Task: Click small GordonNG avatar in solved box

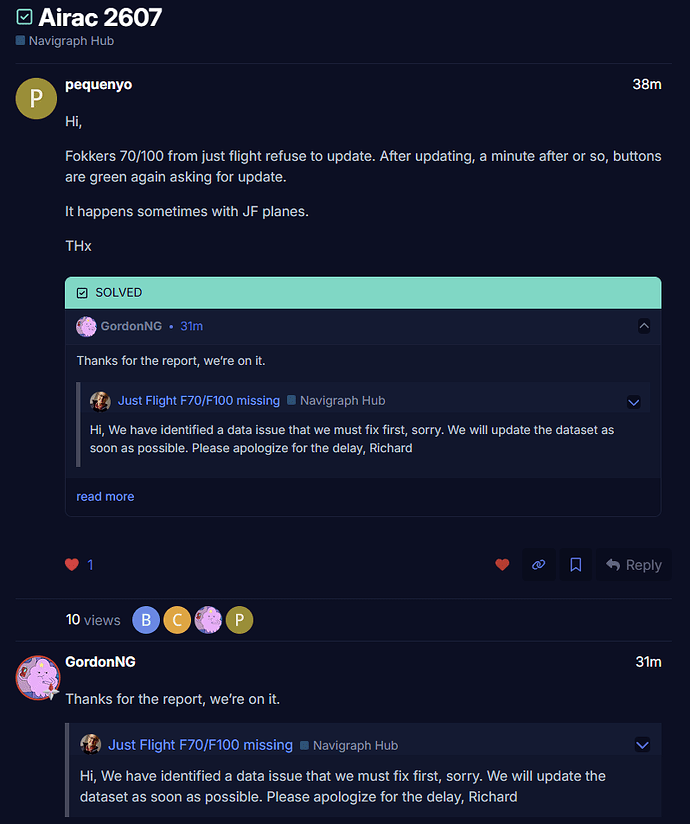Action: [x=86, y=326]
